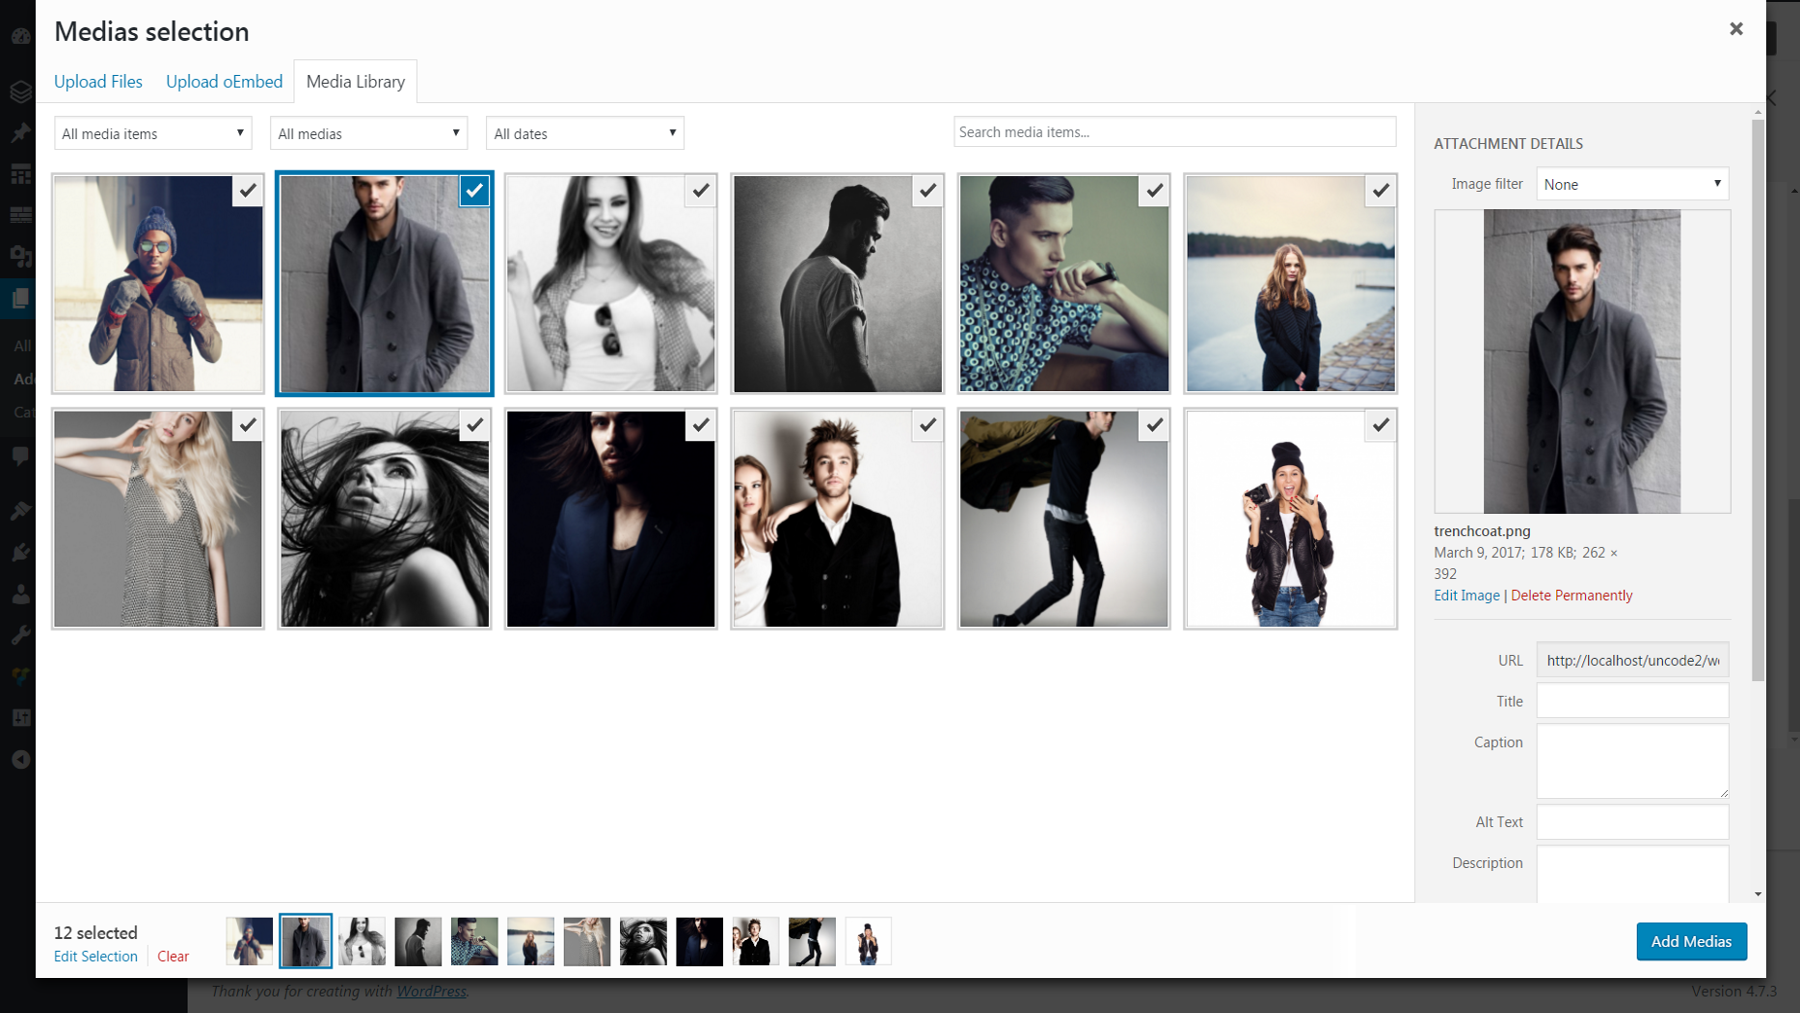Click the Caption text area

point(1632,761)
